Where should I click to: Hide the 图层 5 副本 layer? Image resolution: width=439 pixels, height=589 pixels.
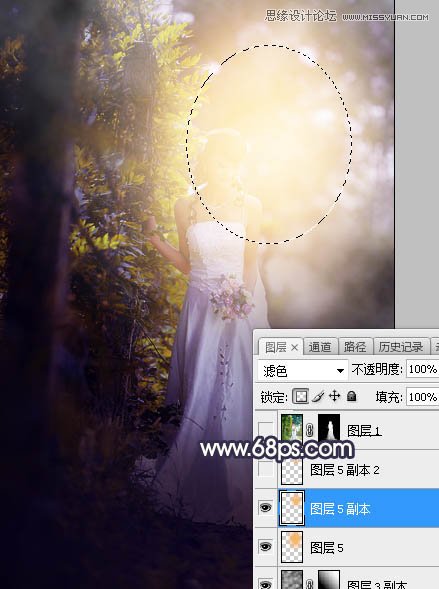pos(266,508)
